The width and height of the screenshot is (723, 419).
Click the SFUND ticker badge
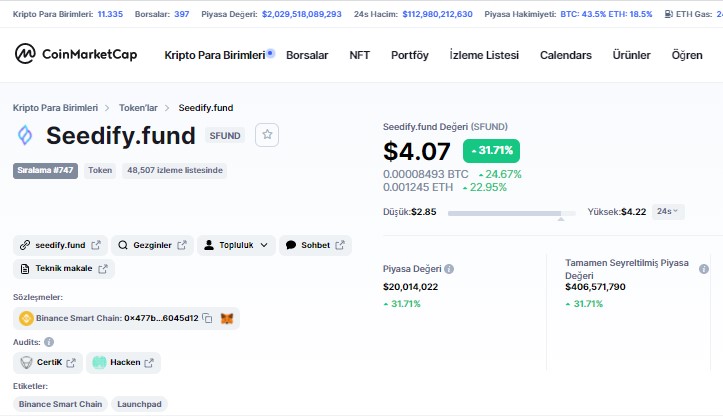225,136
